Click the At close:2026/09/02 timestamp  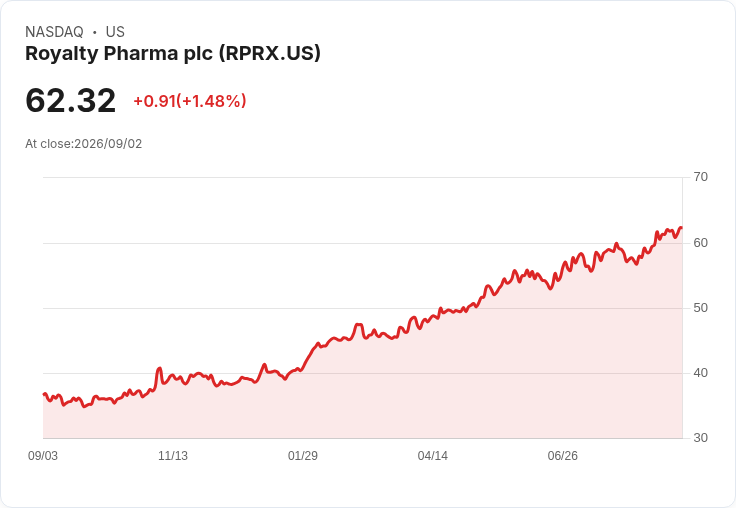pyautogui.click(x=84, y=144)
